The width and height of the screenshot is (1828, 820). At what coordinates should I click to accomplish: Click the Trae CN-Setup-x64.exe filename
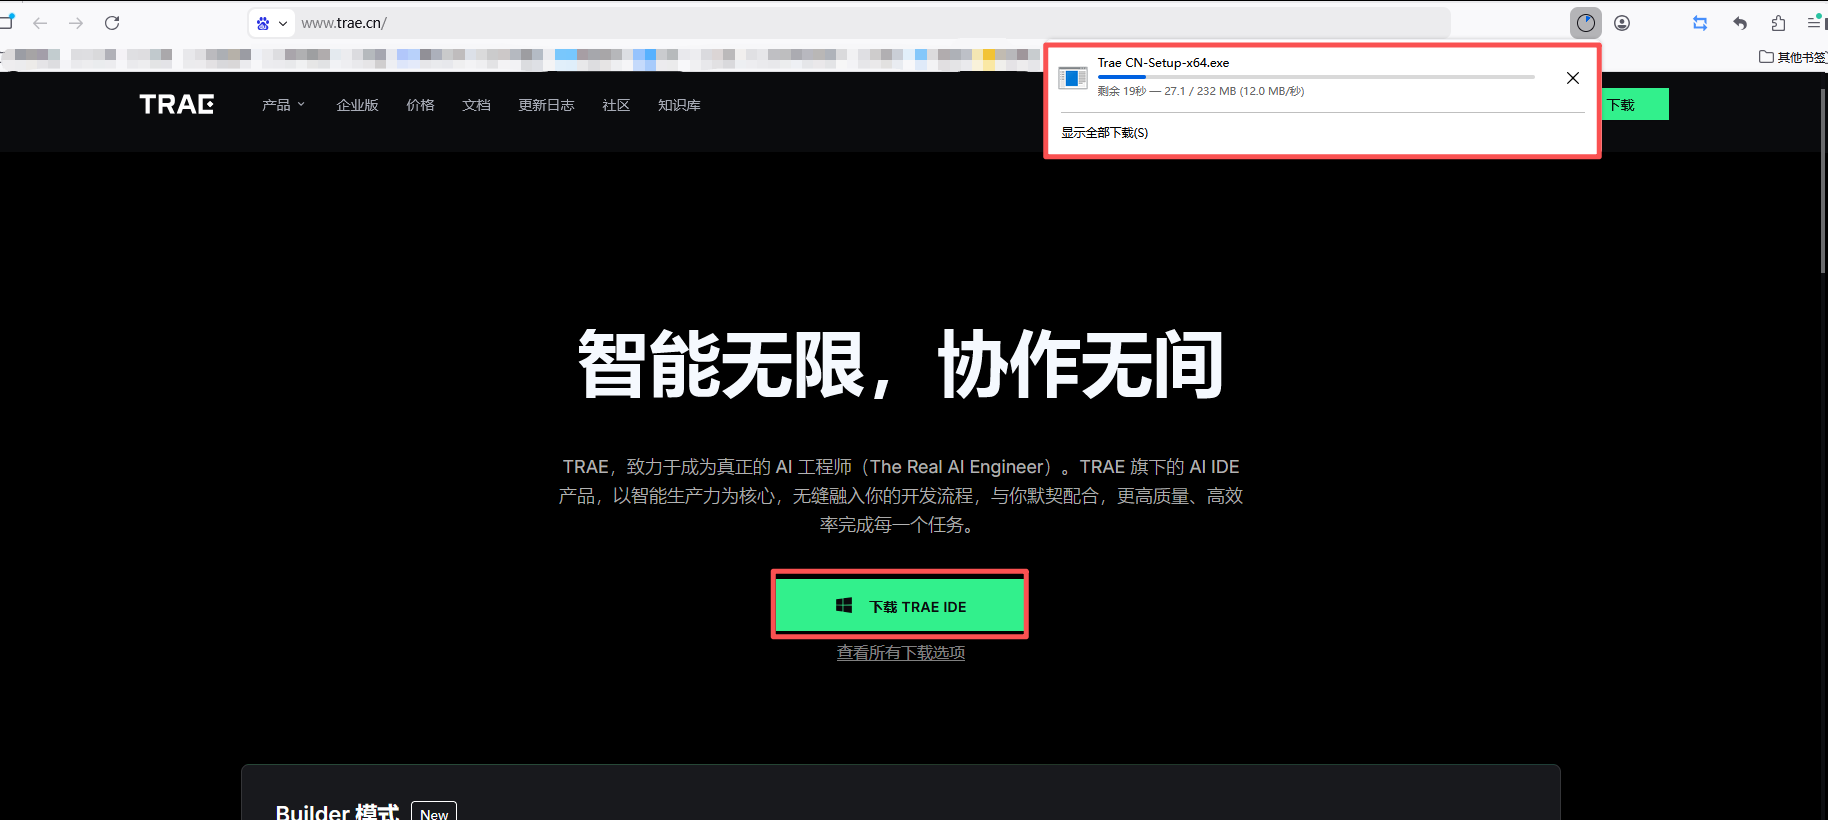[x=1163, y=62]
